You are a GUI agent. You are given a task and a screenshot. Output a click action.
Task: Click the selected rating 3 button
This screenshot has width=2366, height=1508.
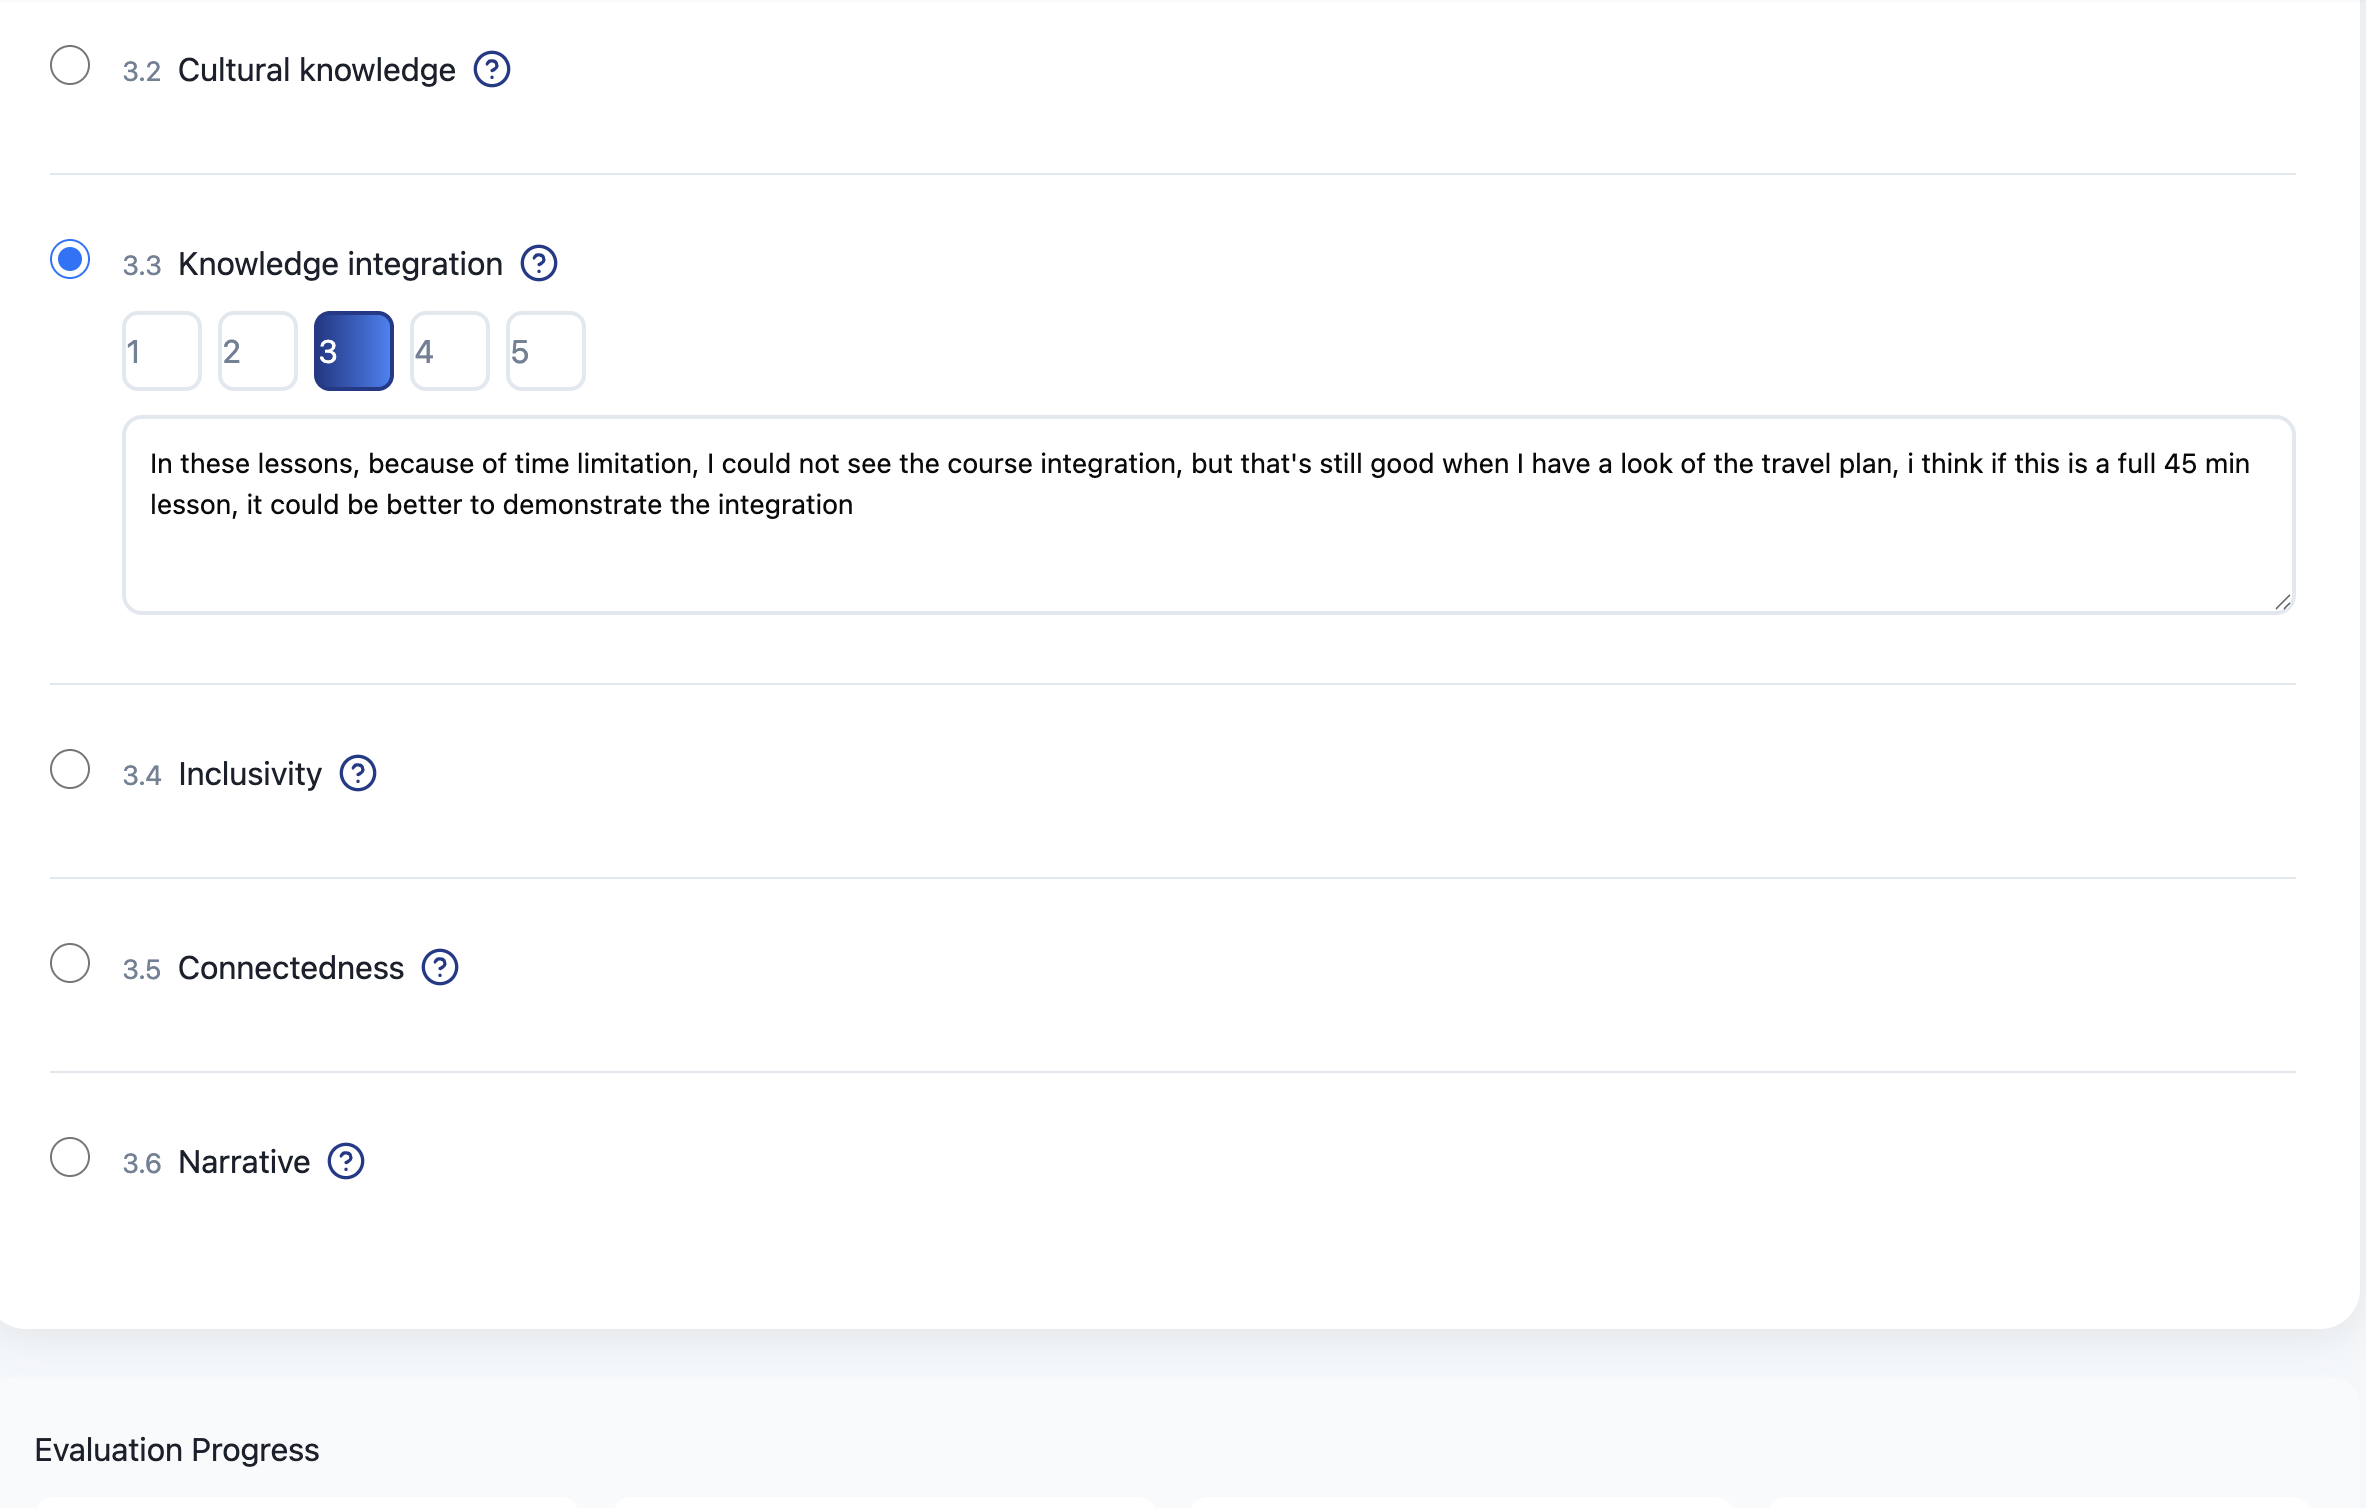tap(353, 351)
